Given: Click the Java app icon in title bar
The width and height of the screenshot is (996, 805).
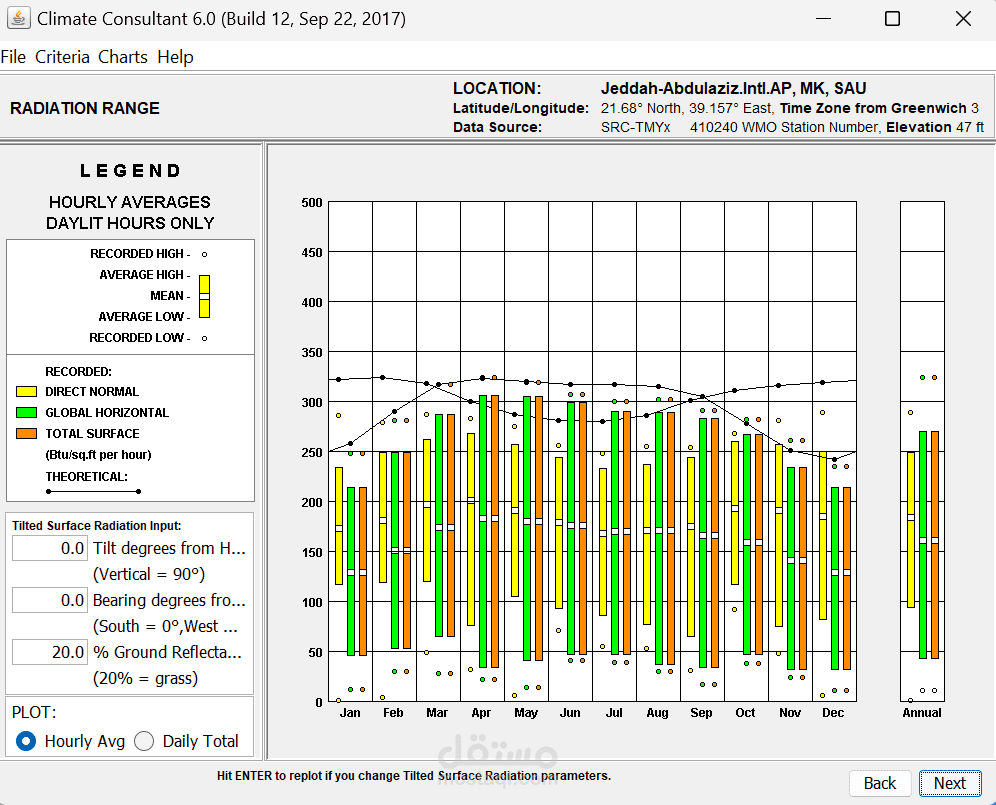Looking at the screenshot, I should (18, 18).
